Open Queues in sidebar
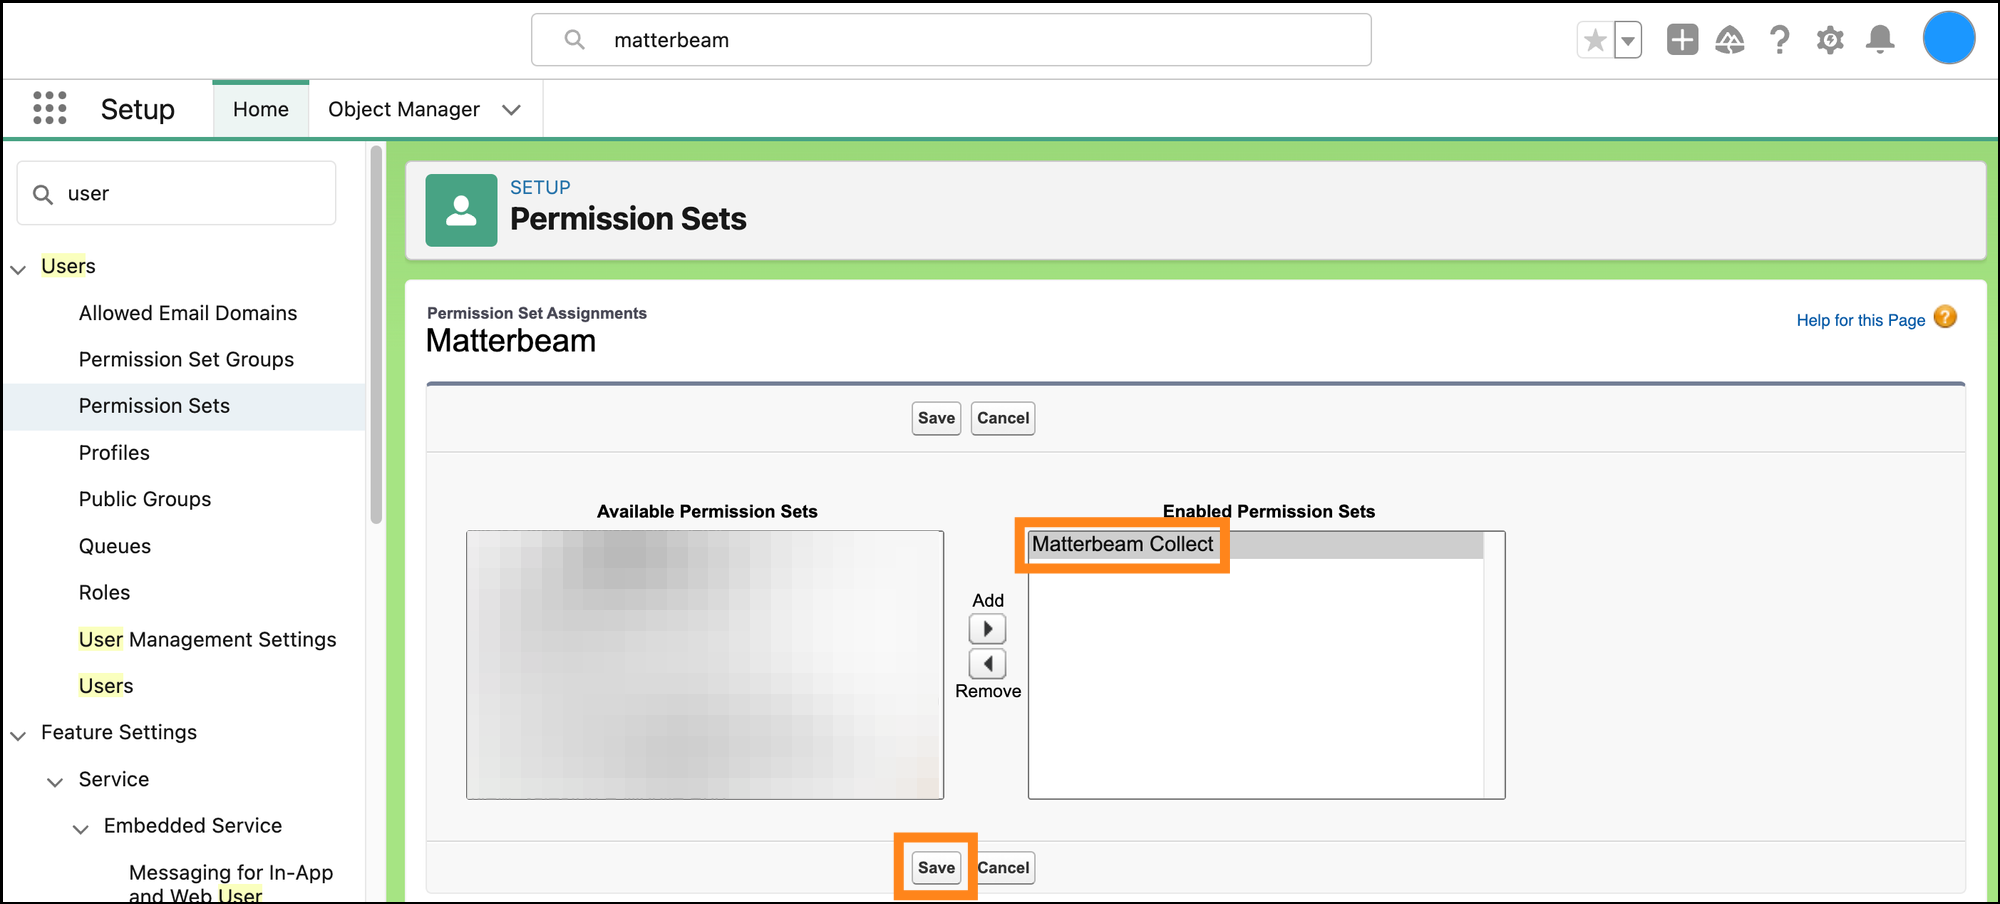2000x904 pixels. click(x=115, y=546)
